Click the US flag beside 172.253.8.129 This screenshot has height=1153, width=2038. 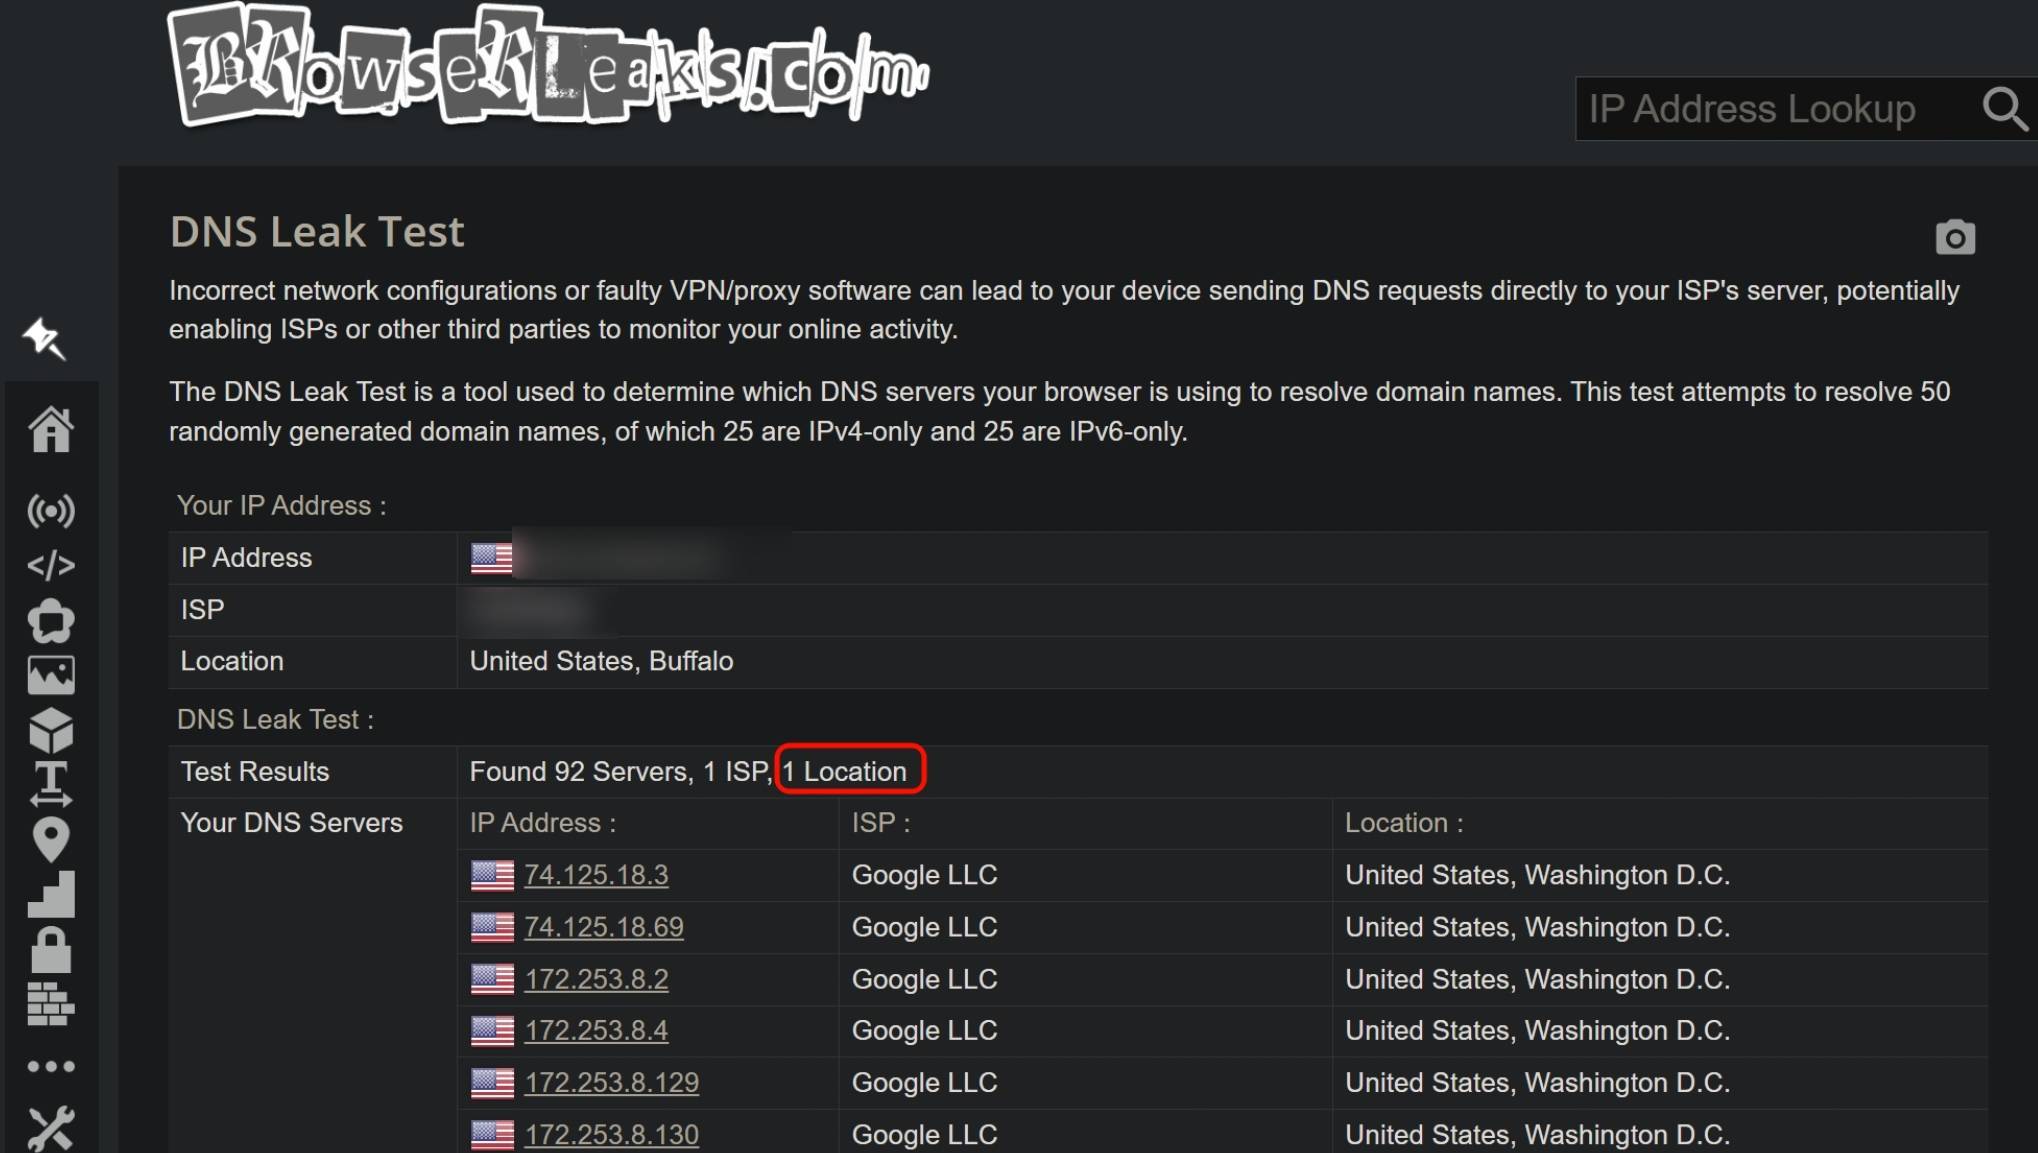coord(492,1083)
